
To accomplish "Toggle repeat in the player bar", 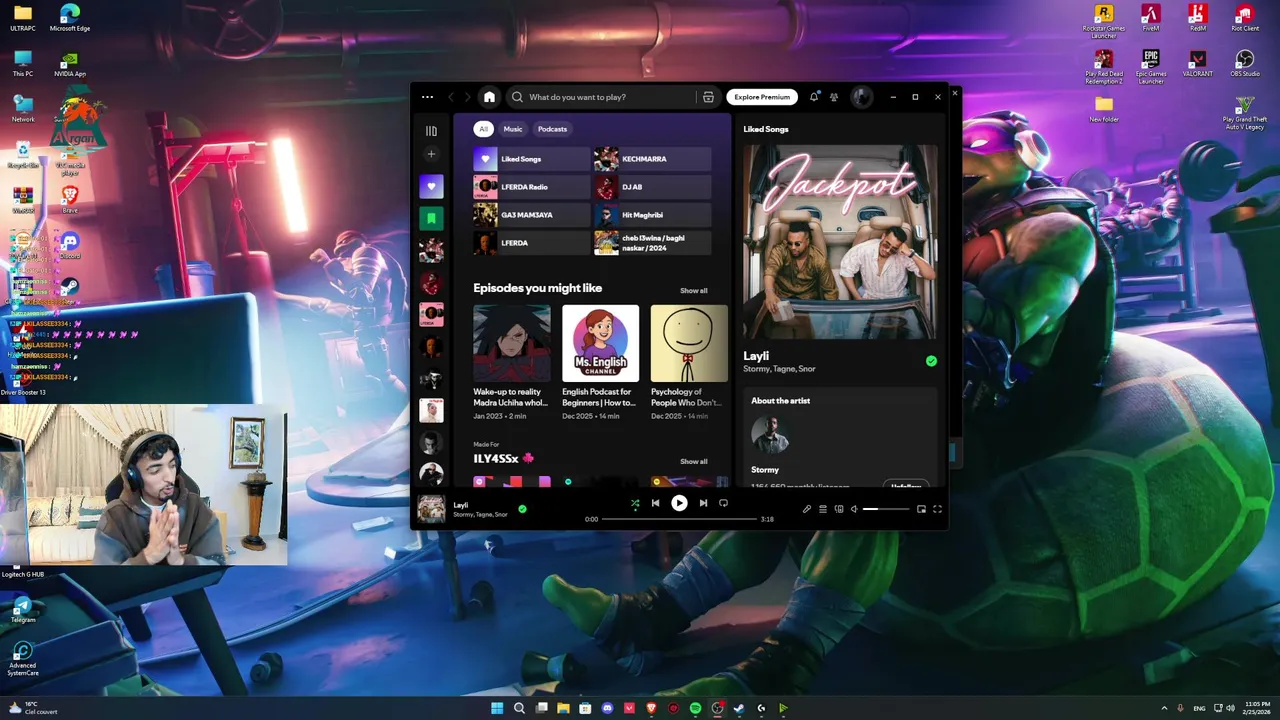I will (723, 503).
